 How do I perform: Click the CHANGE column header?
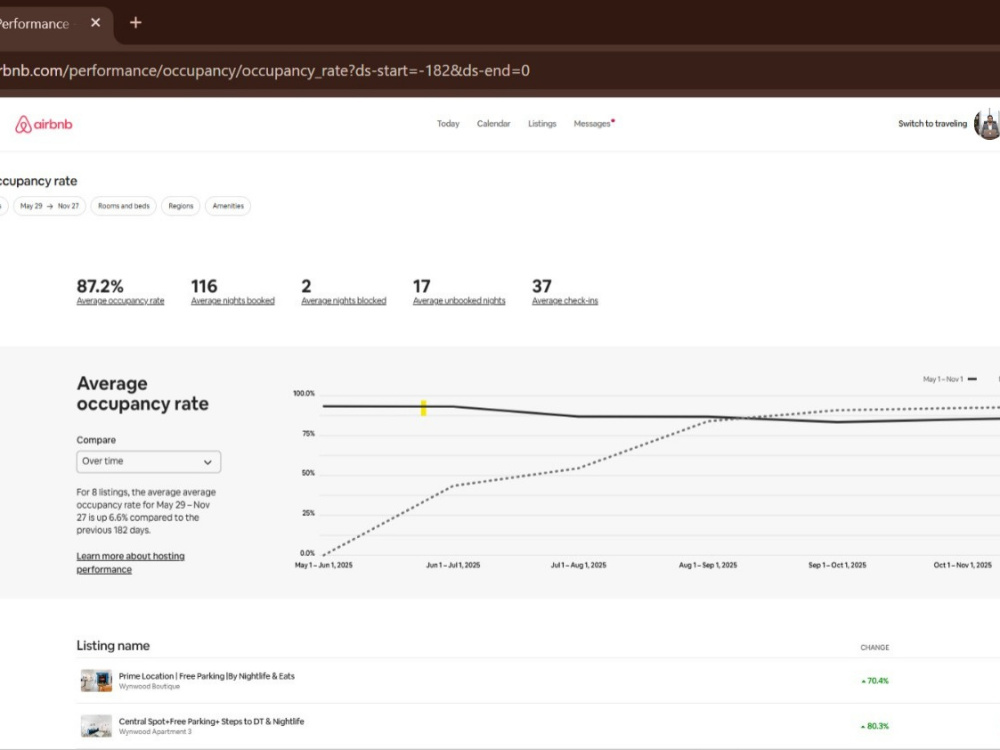(x=874, y=647)
